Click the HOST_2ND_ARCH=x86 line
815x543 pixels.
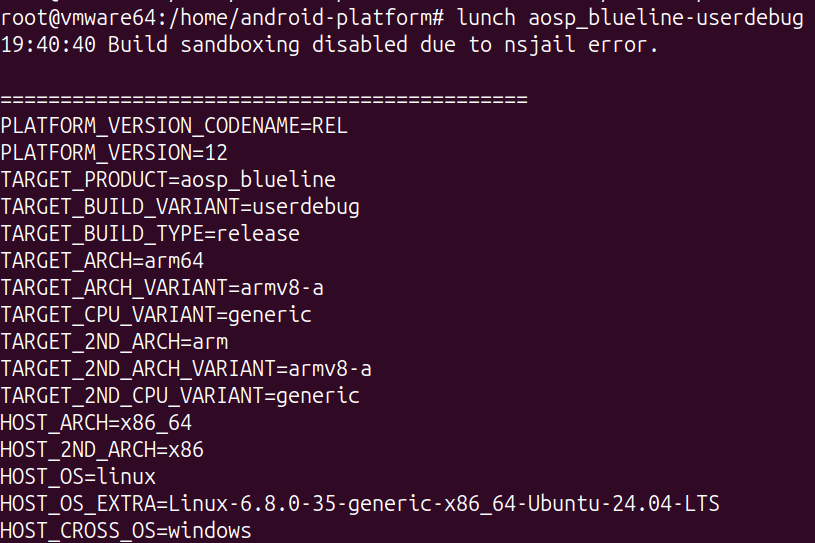[102, 450]
